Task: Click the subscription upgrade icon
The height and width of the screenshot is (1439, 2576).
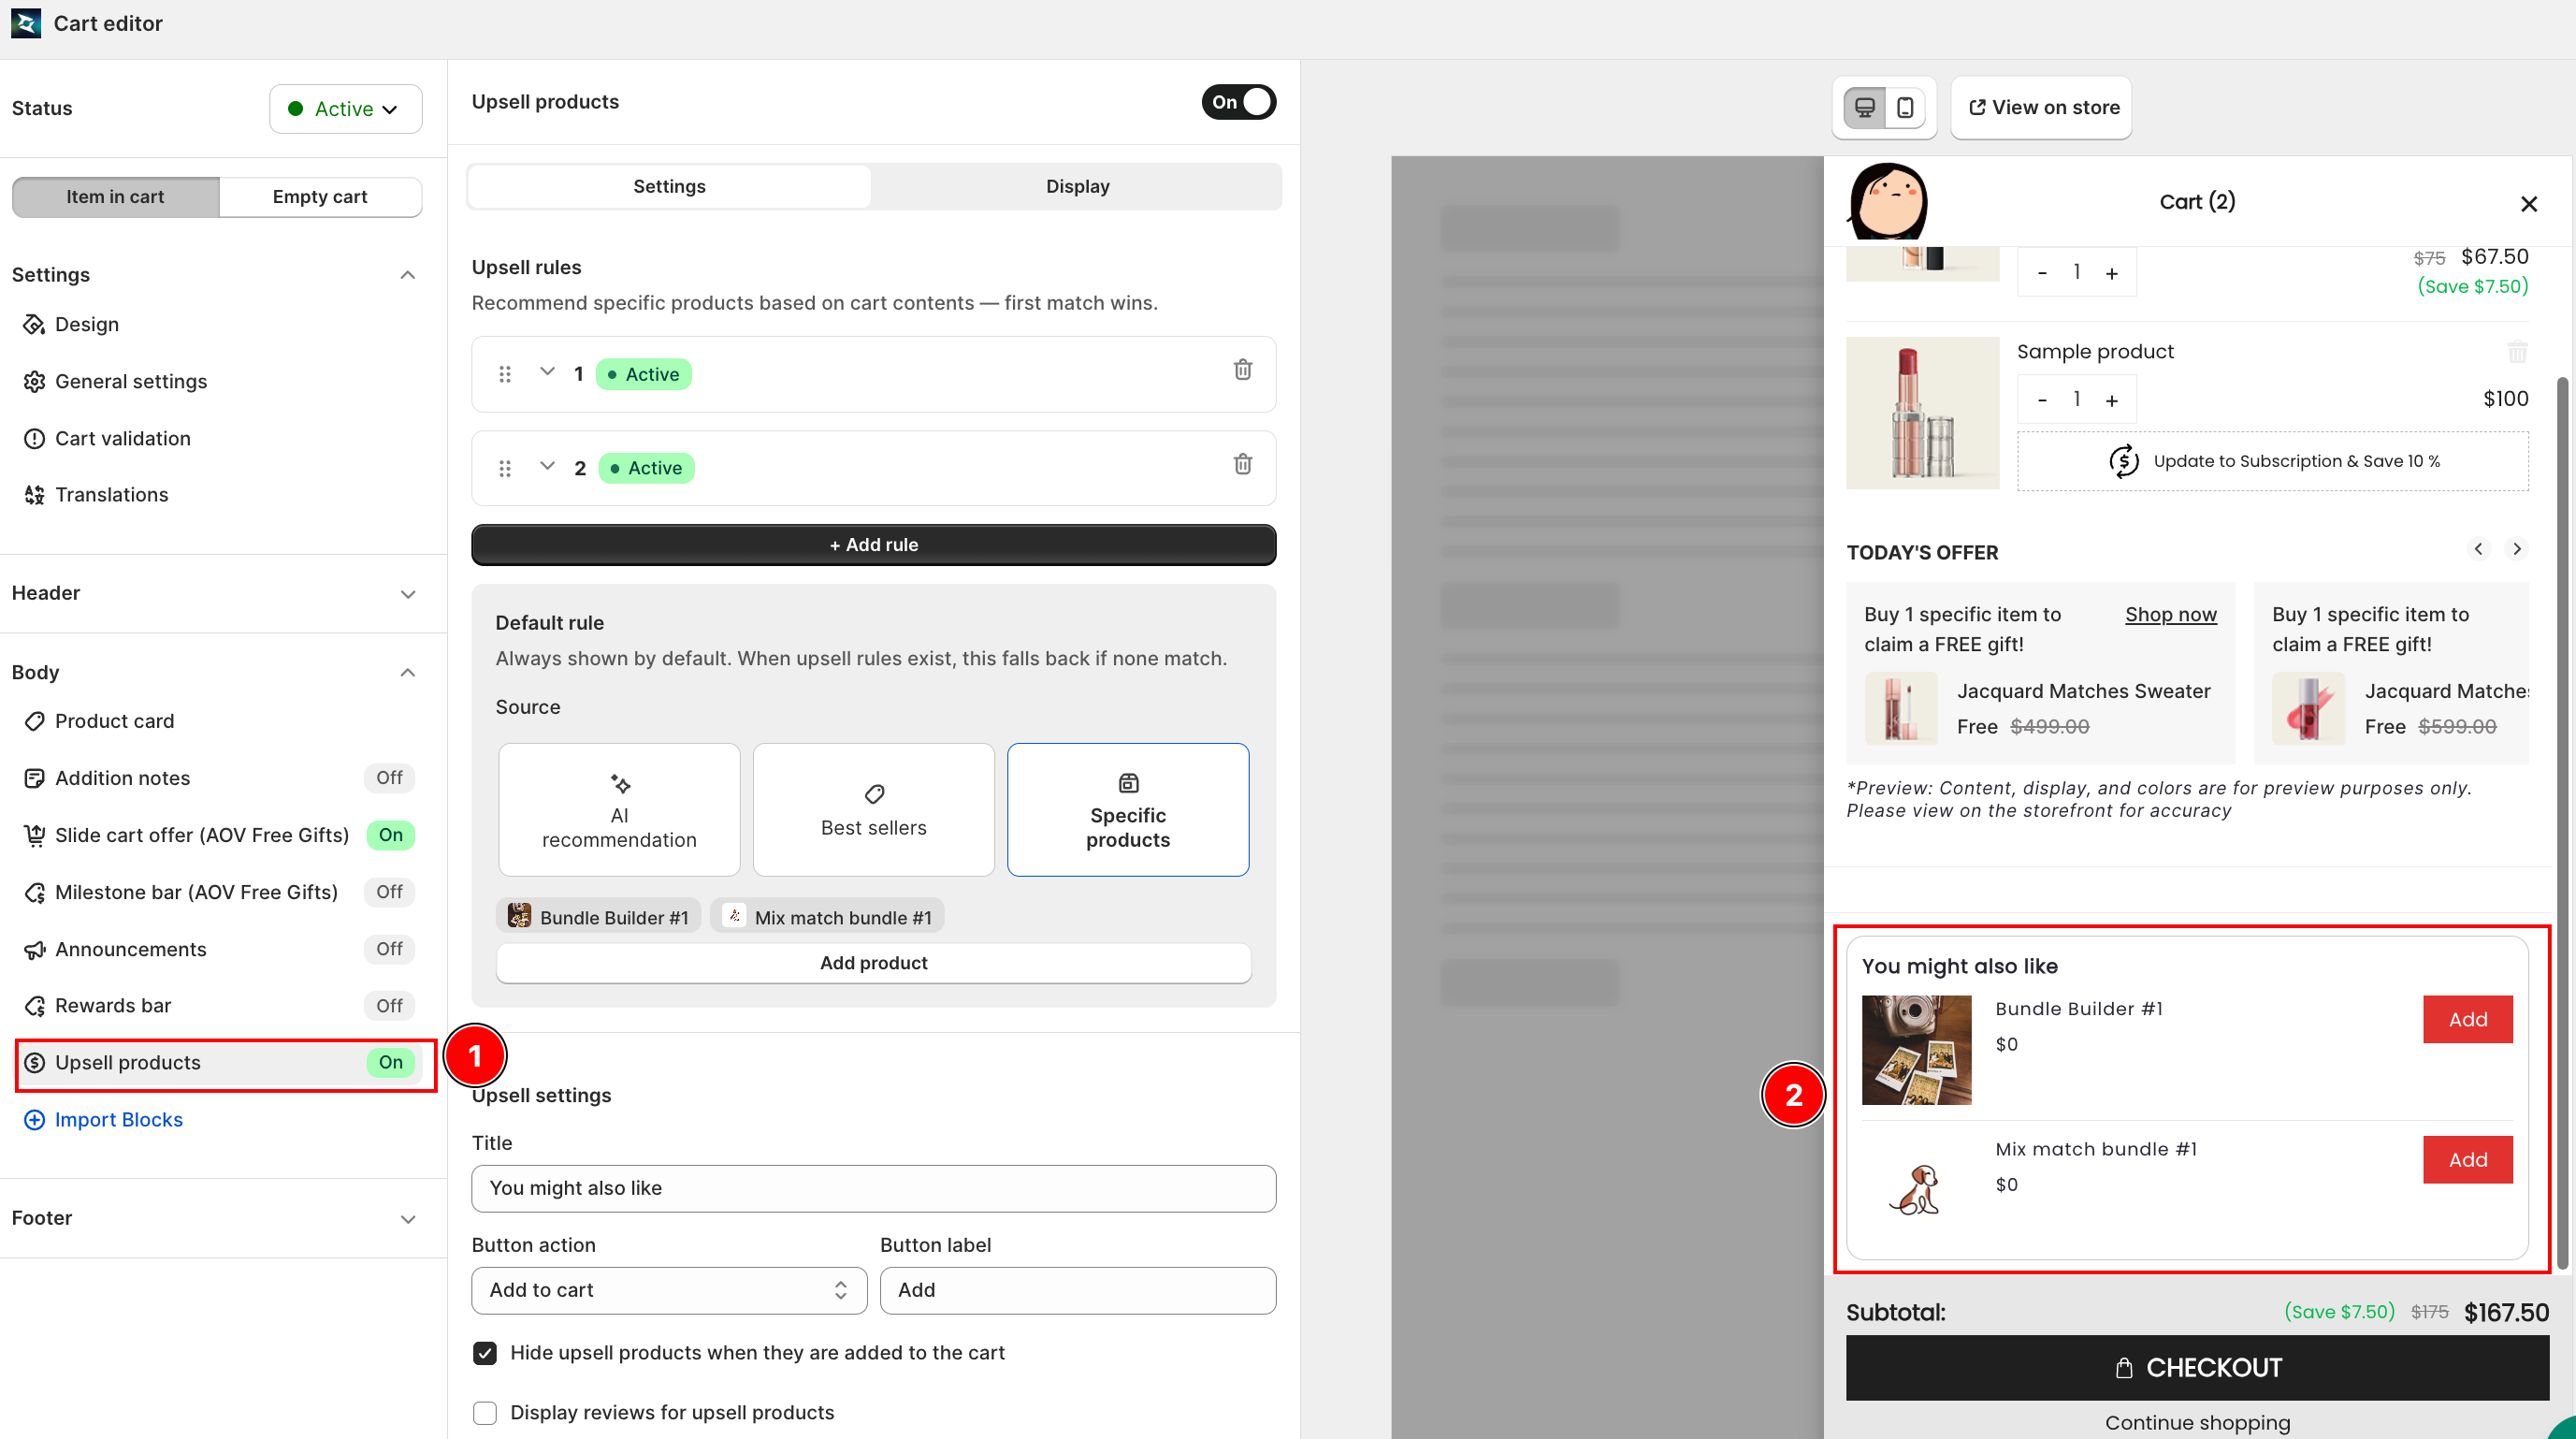Action: [2124, 461]
